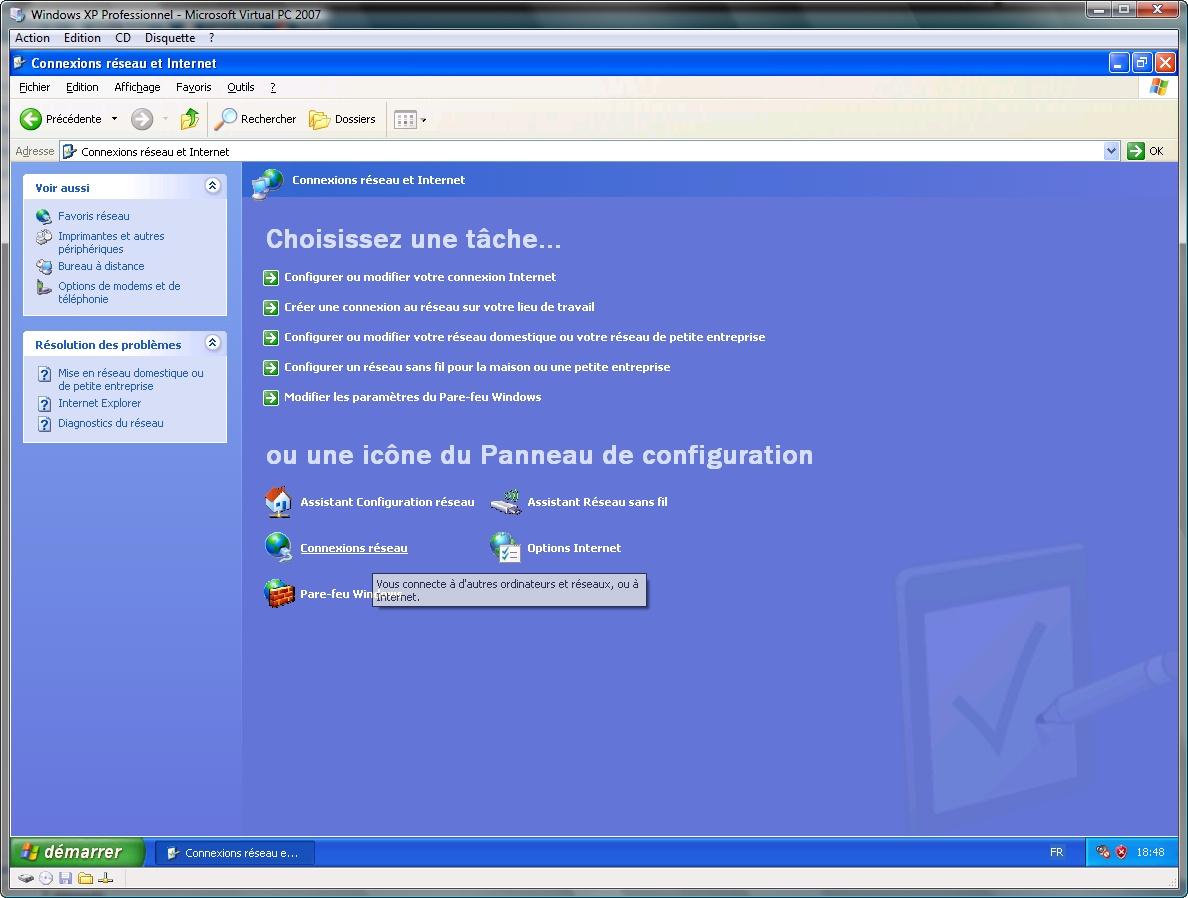Click the Connexions réseau underlined link

coord(354,548)
